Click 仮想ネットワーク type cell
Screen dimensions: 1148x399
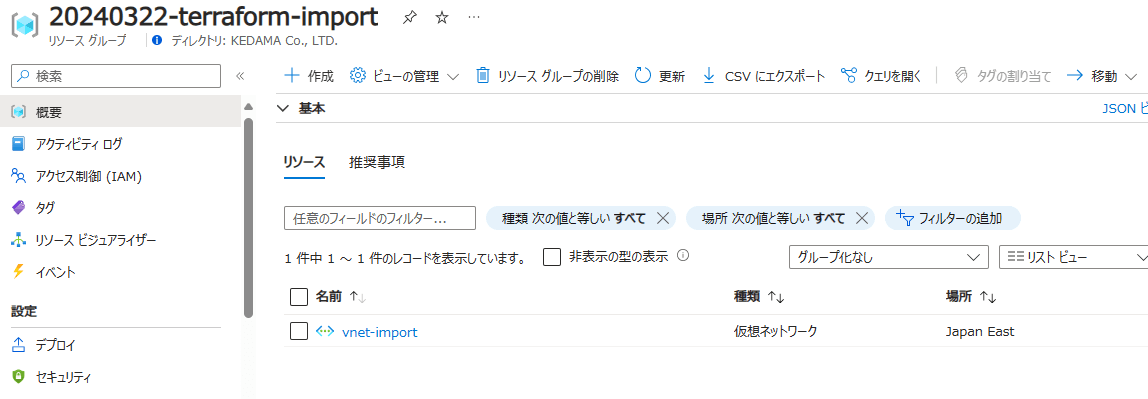coord(775,332)
